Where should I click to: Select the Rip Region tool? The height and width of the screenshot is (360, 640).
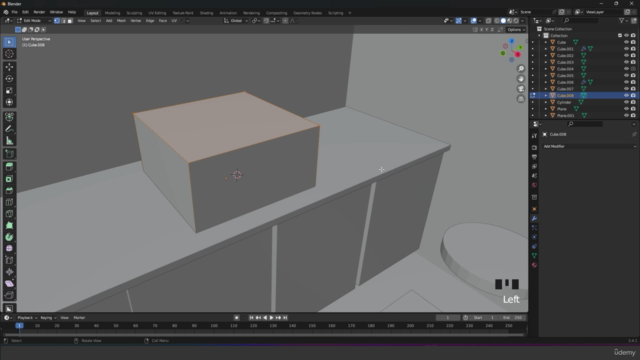pos(9,295)
